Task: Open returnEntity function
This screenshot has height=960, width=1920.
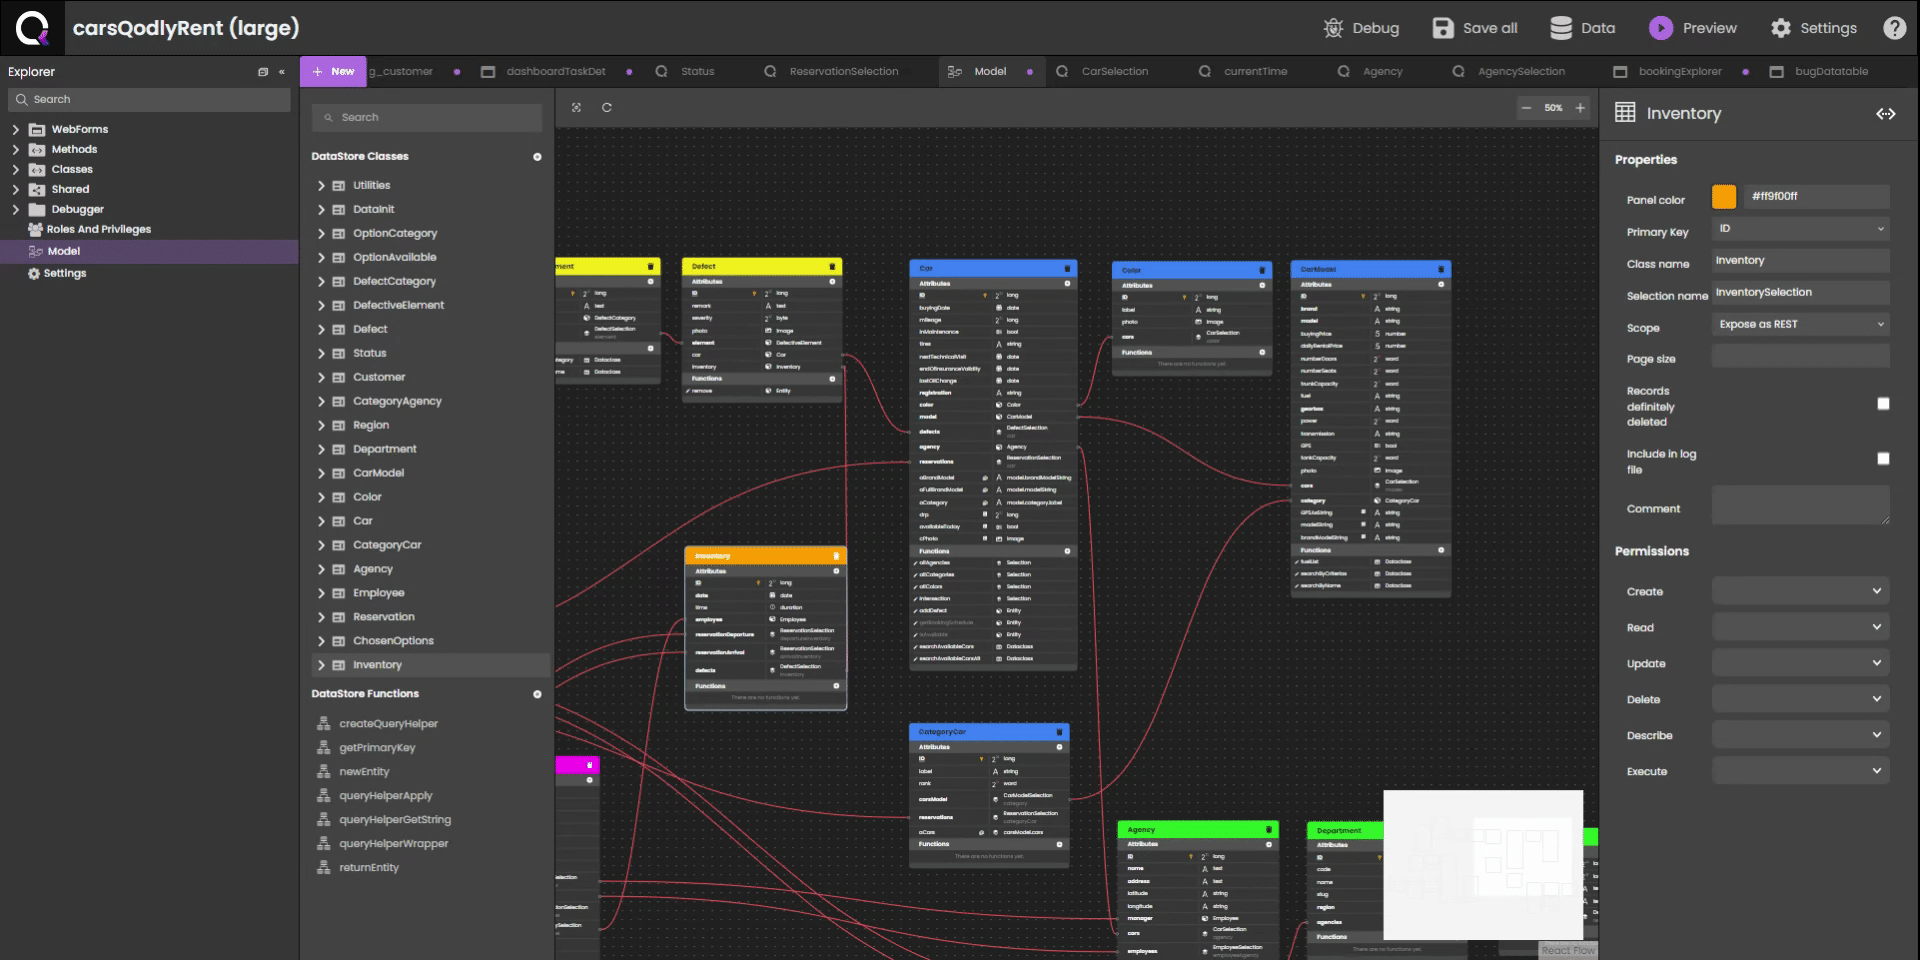Action: click(368, 867)
